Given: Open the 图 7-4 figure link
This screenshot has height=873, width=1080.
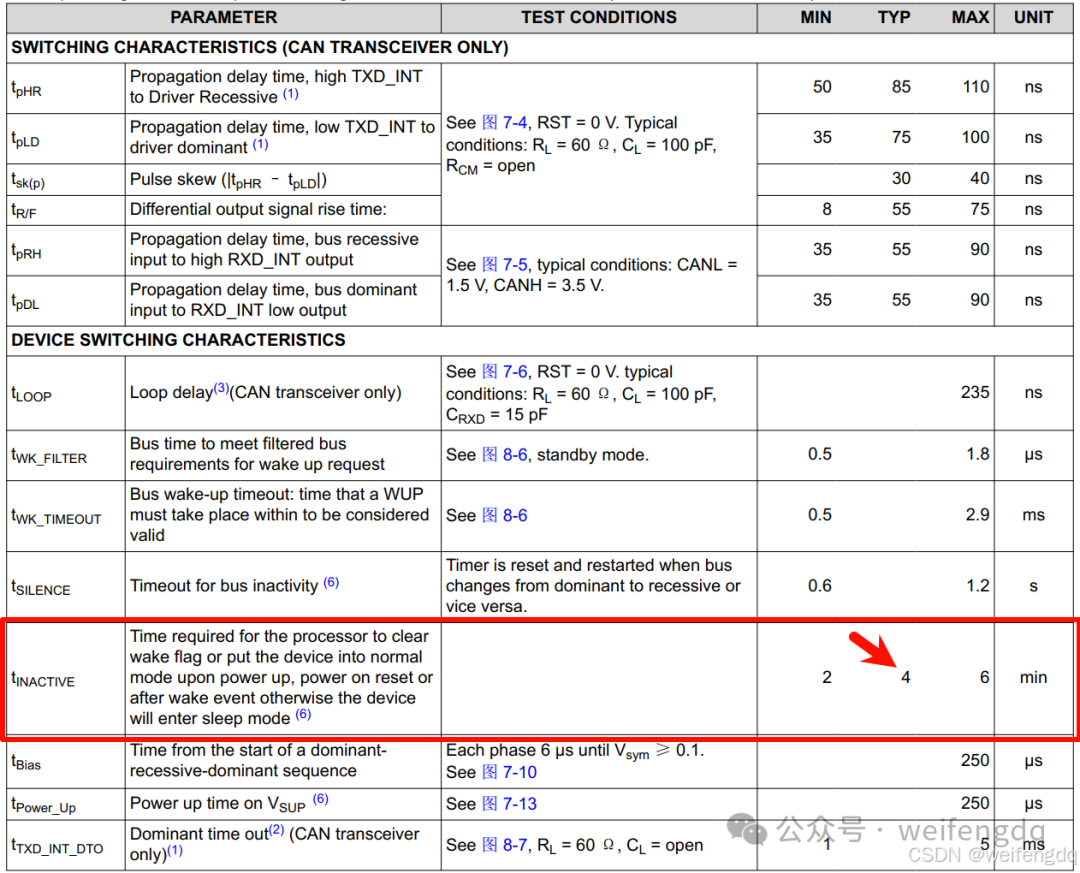Looking at the screenshot, I should coord(504,123).
